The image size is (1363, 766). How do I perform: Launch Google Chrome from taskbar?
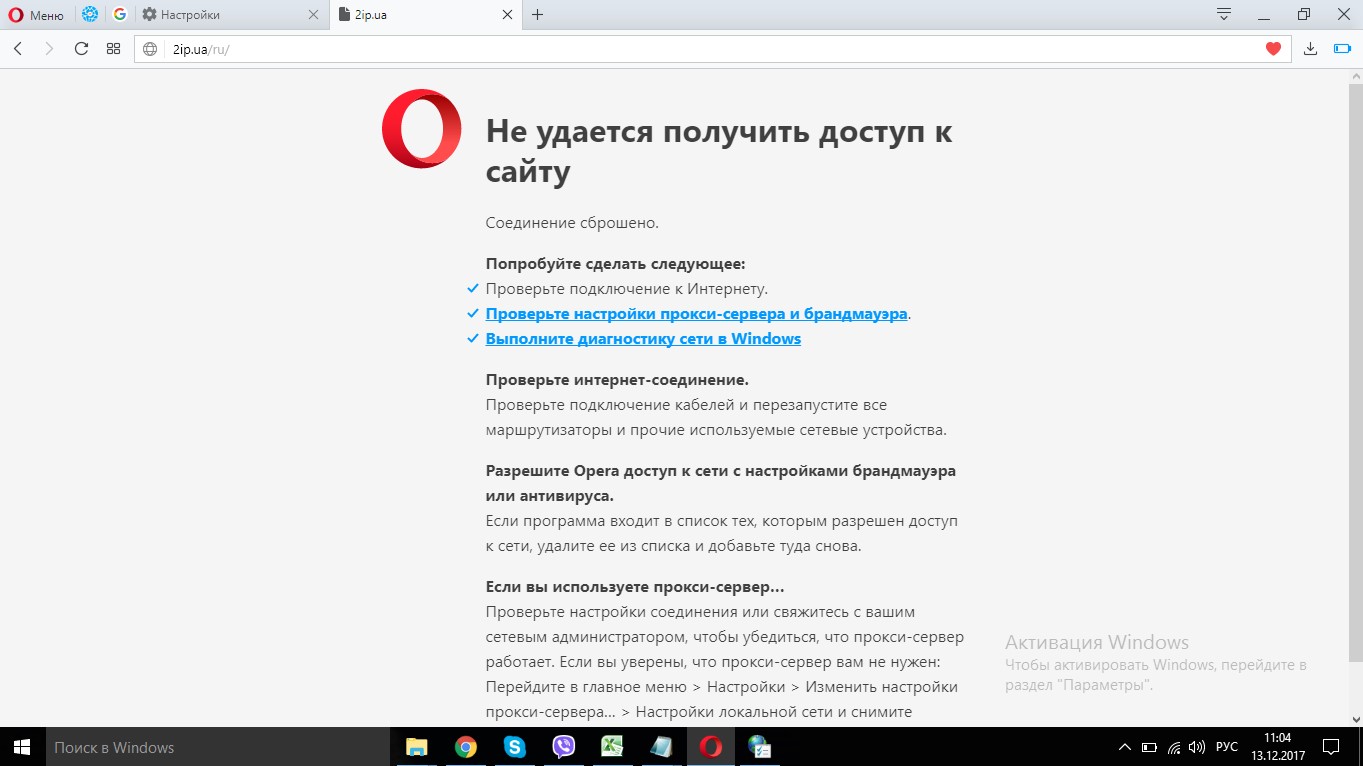tap(465, 747)
